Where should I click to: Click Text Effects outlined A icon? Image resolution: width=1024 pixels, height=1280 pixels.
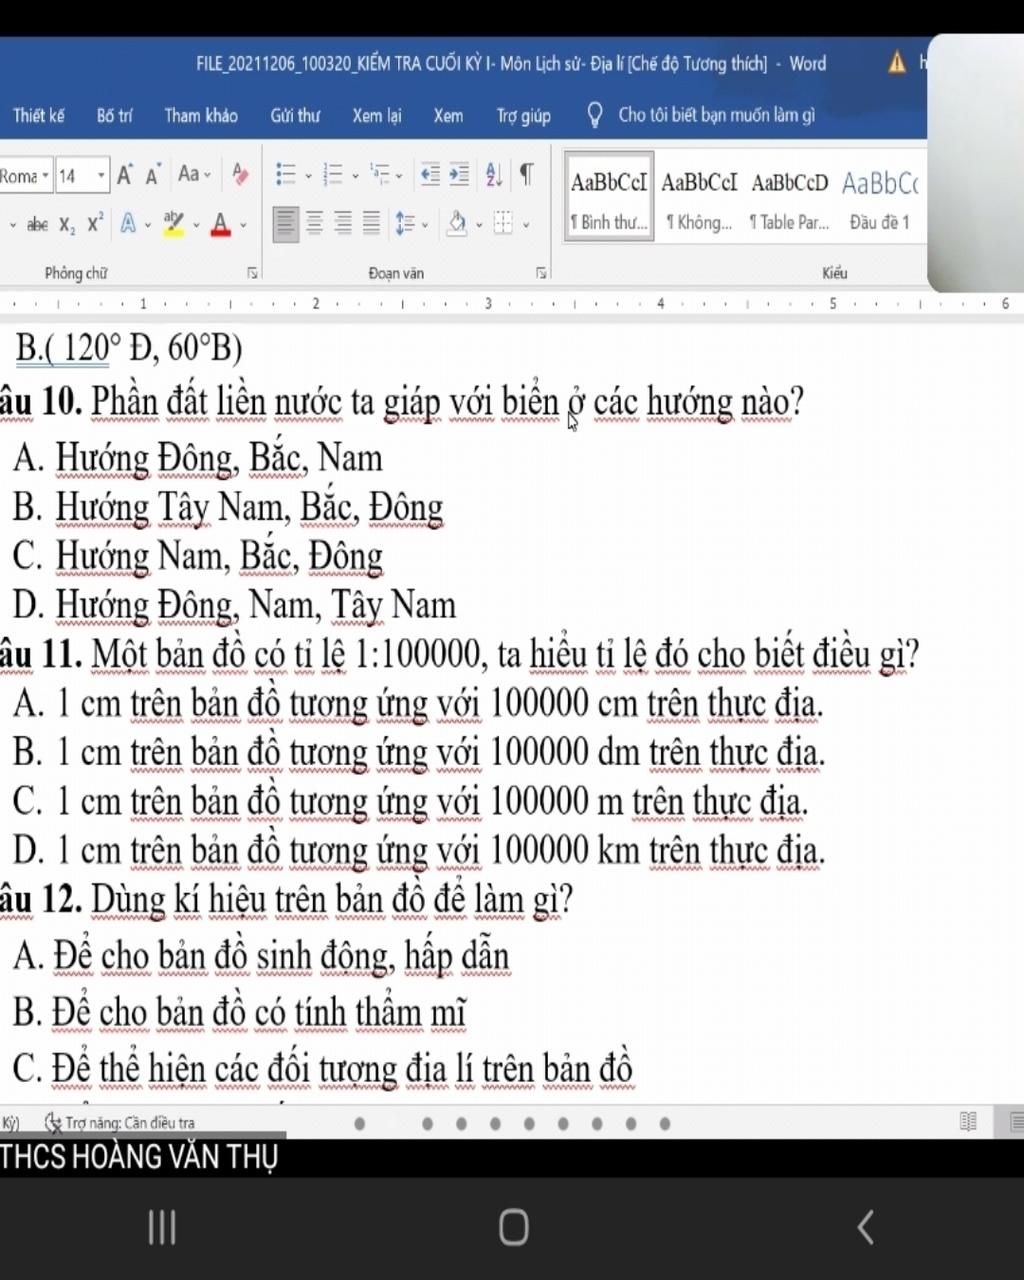pos(128,223)
